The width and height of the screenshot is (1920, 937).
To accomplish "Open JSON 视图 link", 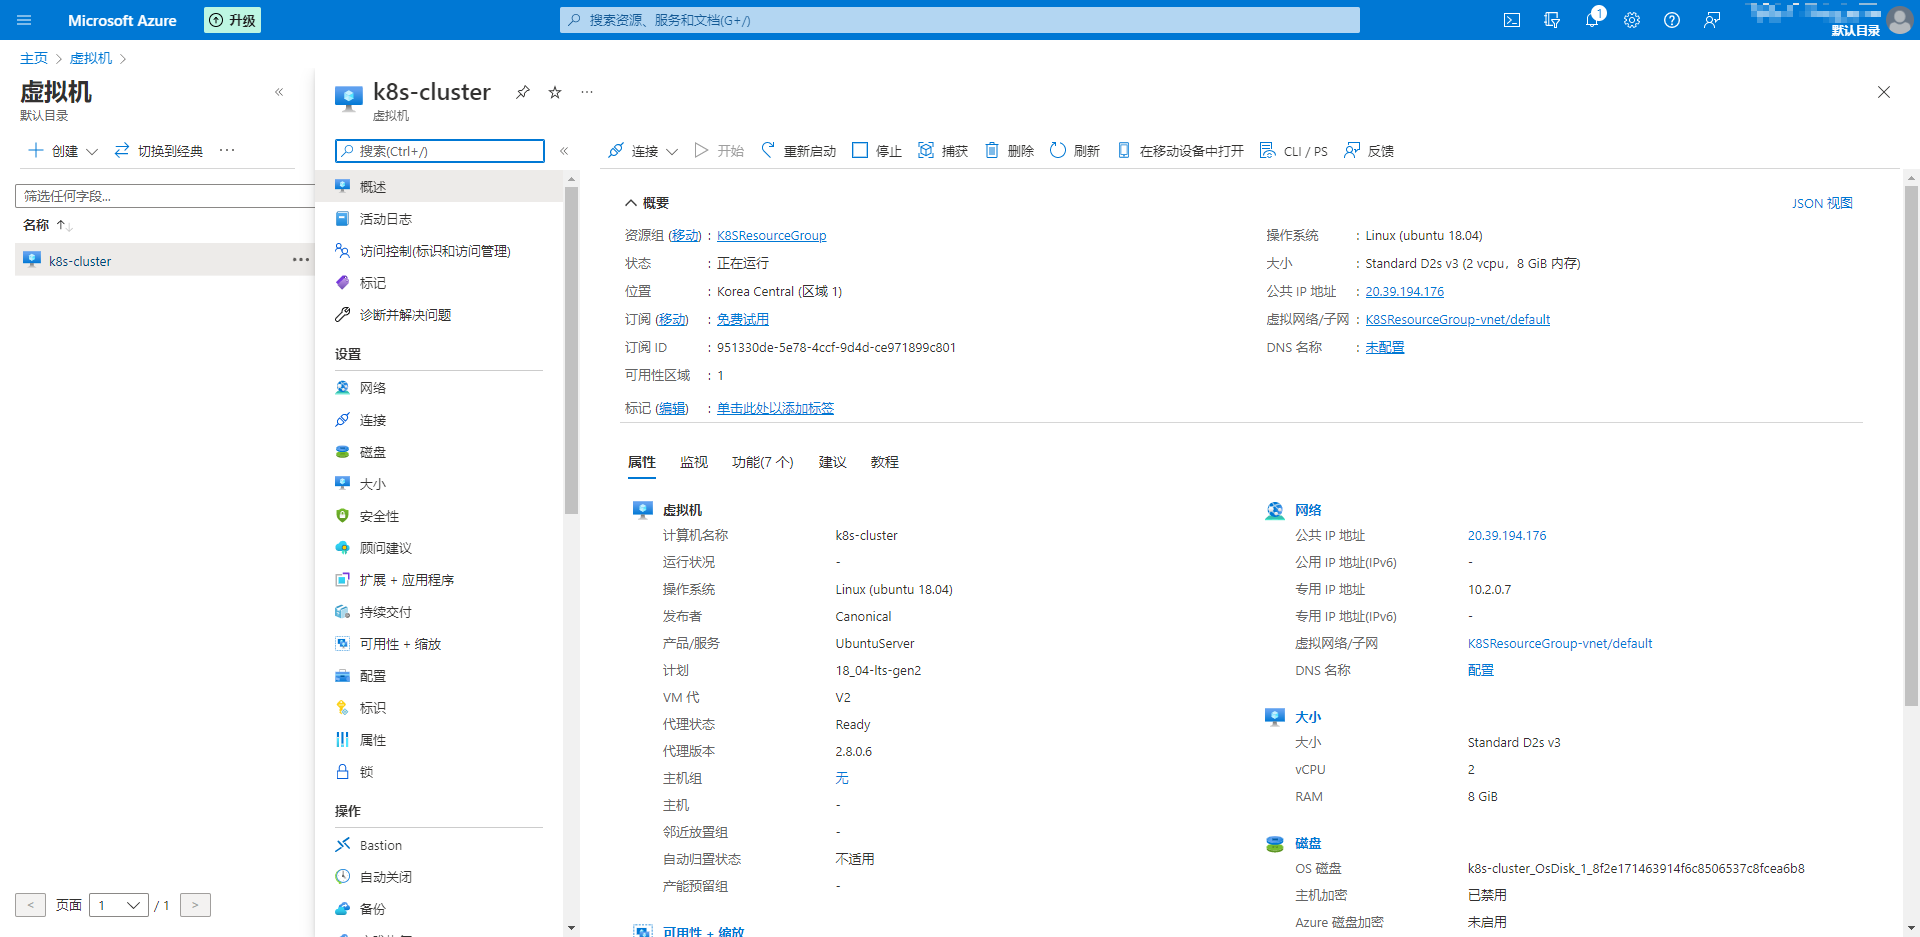I will 1822,203.
